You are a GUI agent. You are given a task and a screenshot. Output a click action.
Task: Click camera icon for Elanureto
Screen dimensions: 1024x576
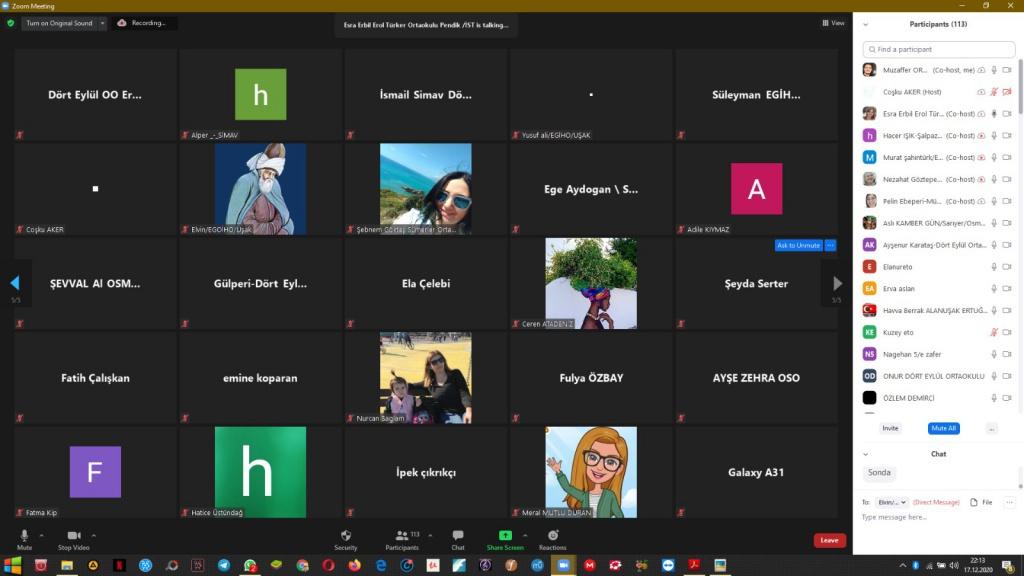click(1007, 267)
